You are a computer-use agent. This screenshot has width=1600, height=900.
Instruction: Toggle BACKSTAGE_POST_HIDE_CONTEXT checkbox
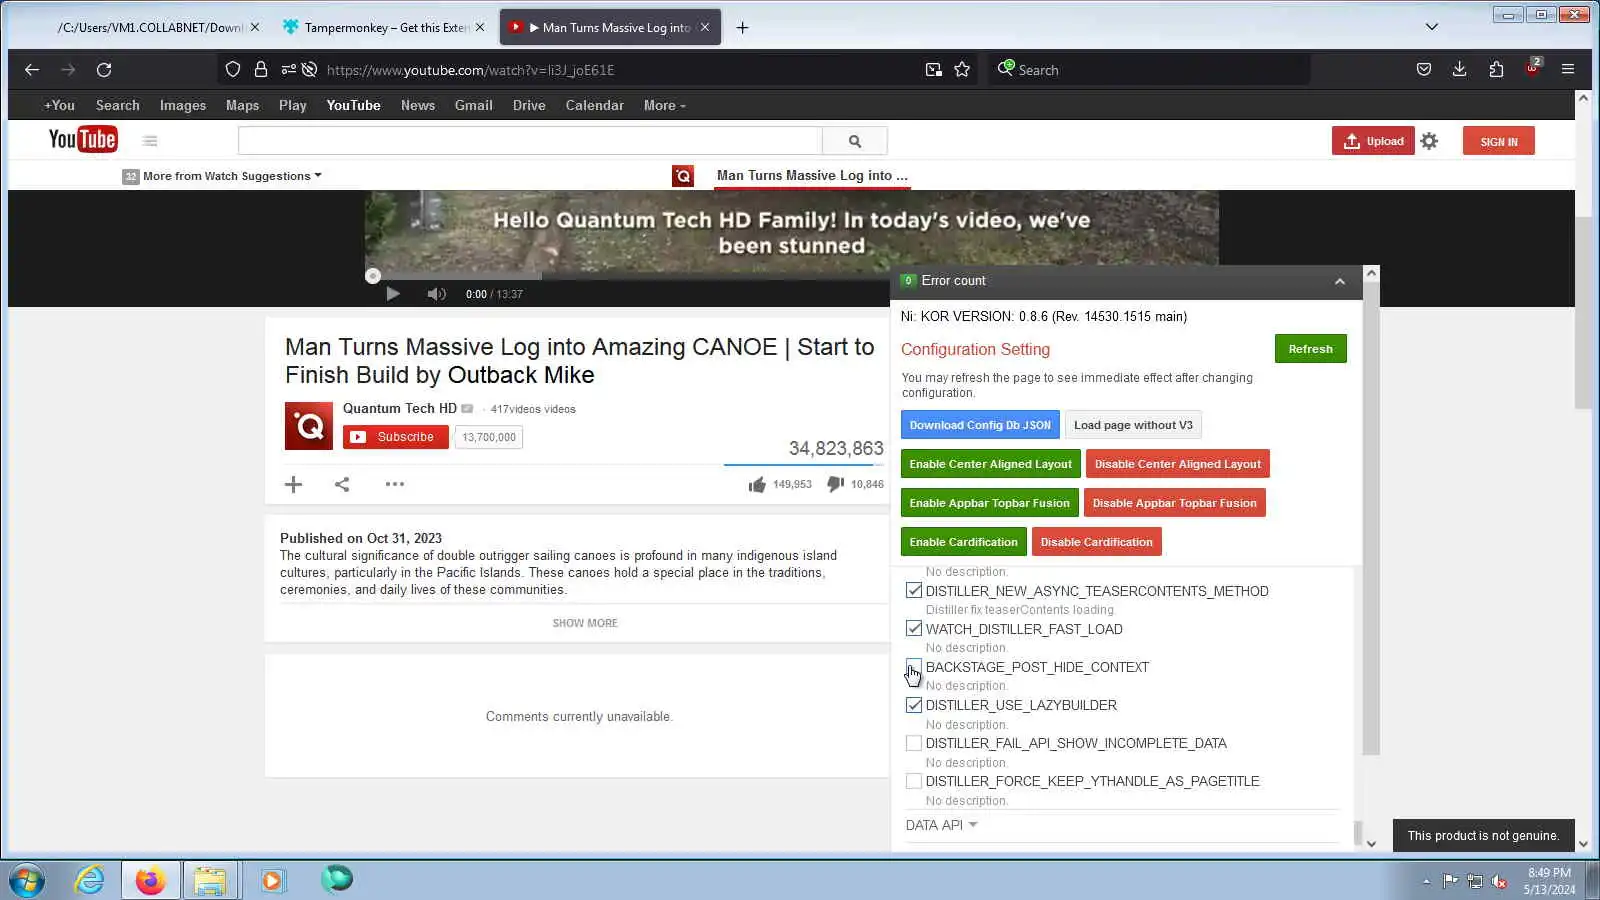tap(914, 667)
